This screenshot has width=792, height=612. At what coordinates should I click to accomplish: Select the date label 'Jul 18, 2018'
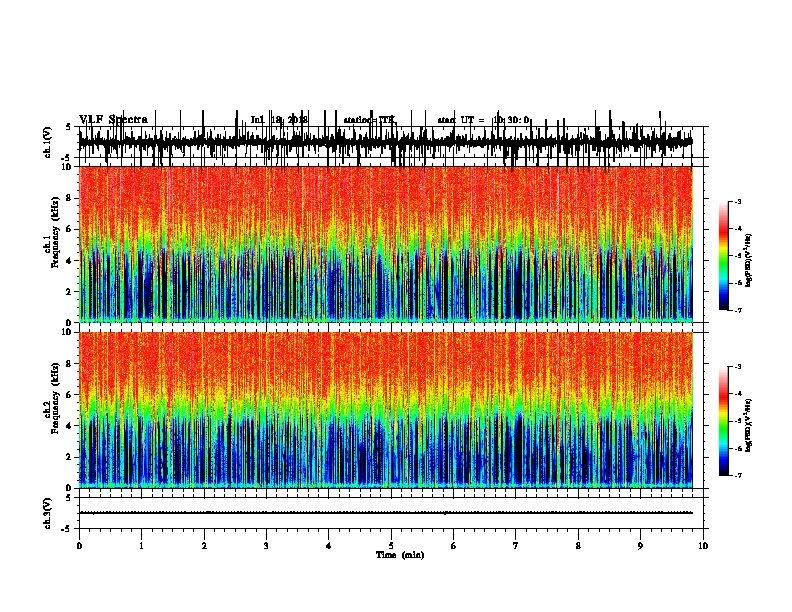(279, 120)
